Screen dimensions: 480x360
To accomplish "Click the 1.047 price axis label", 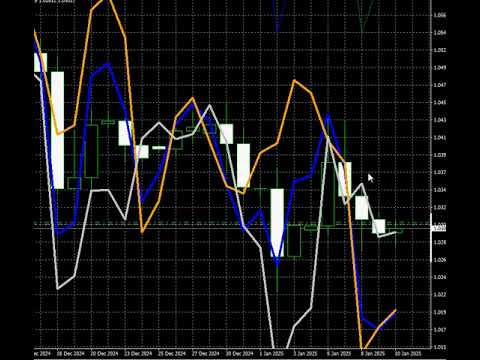I will pos(439,85).
